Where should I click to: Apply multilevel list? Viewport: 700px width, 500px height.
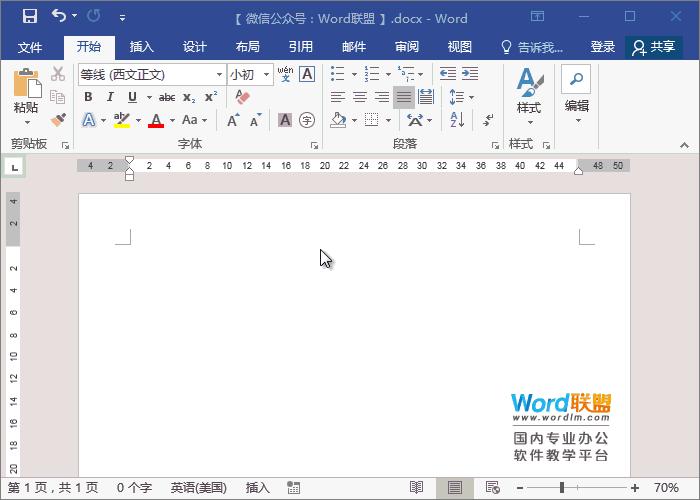[405, 73]
